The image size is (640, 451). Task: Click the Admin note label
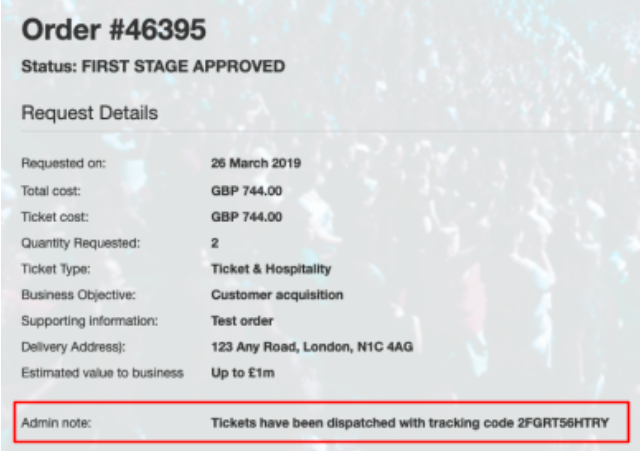56,423
